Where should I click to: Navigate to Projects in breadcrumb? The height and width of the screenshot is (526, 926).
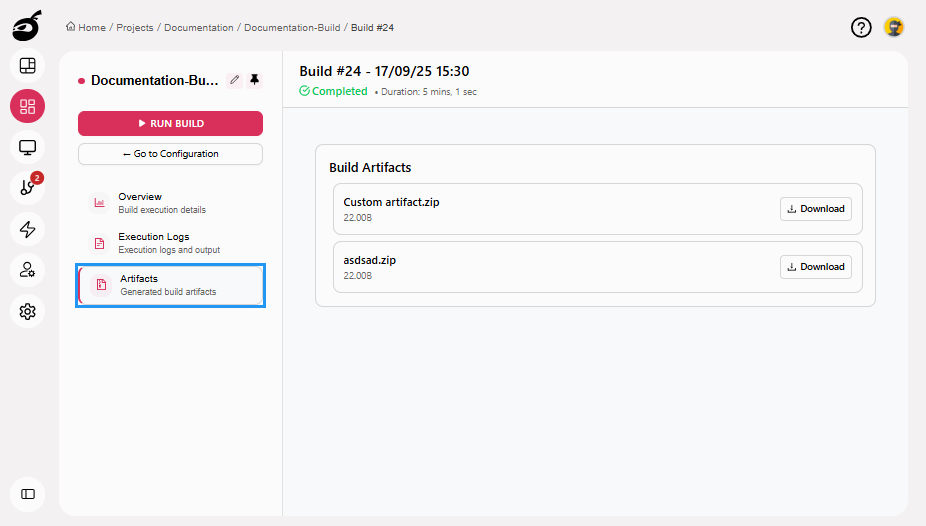click(x=135, y=28)
